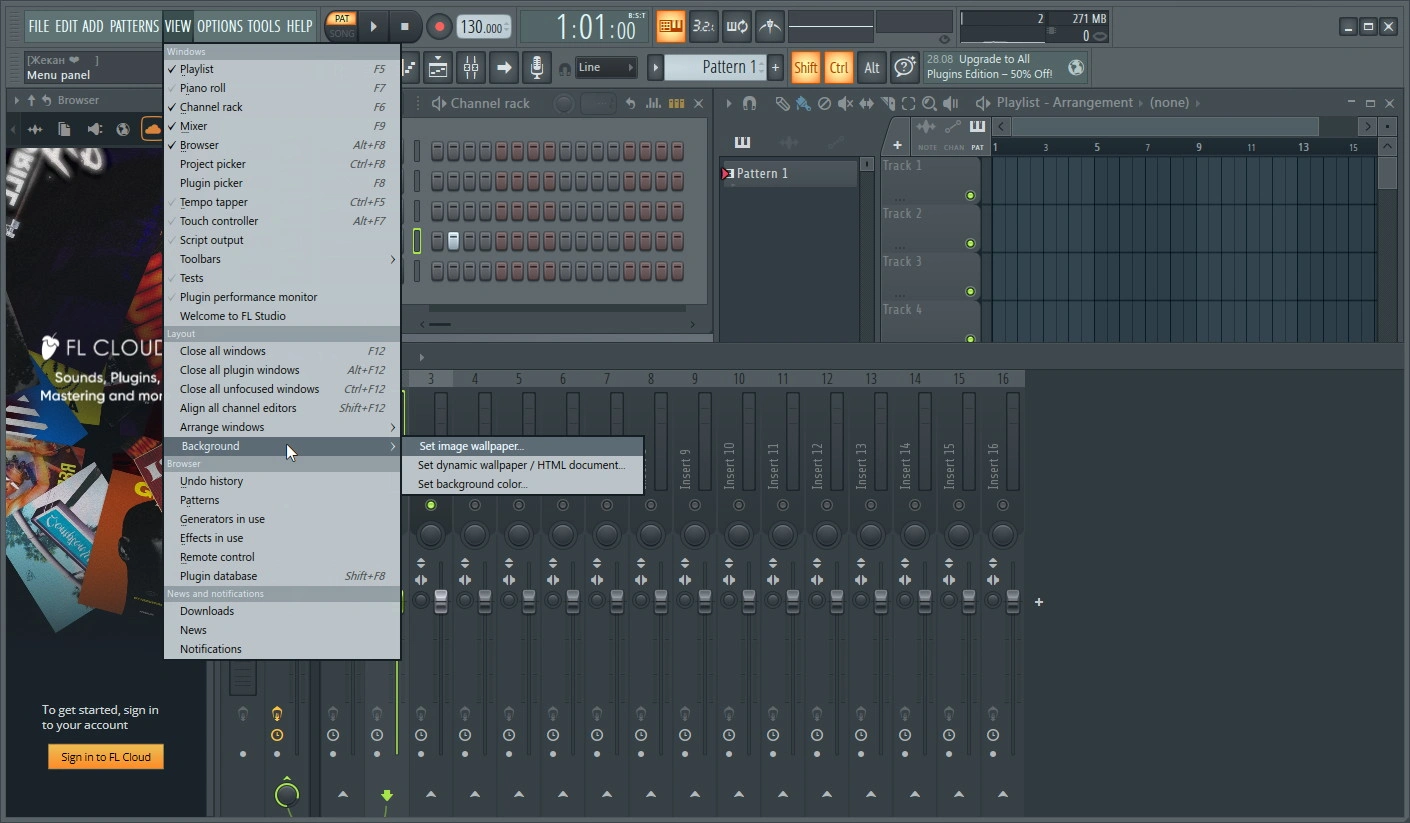The height and width of the screenshot is (823, 1410).
Task: Toggle Channel rack in View menu
Action: (282, 107)
